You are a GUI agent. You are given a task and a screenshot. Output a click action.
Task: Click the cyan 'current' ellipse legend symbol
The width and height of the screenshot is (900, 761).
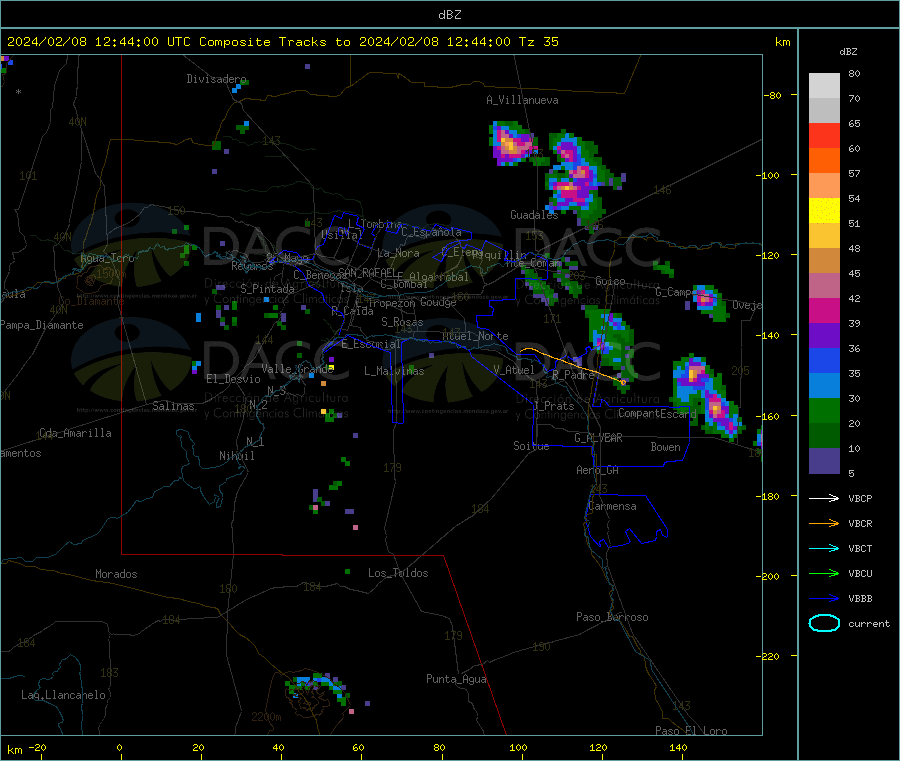pyautogui.click(x=824, y=623)
